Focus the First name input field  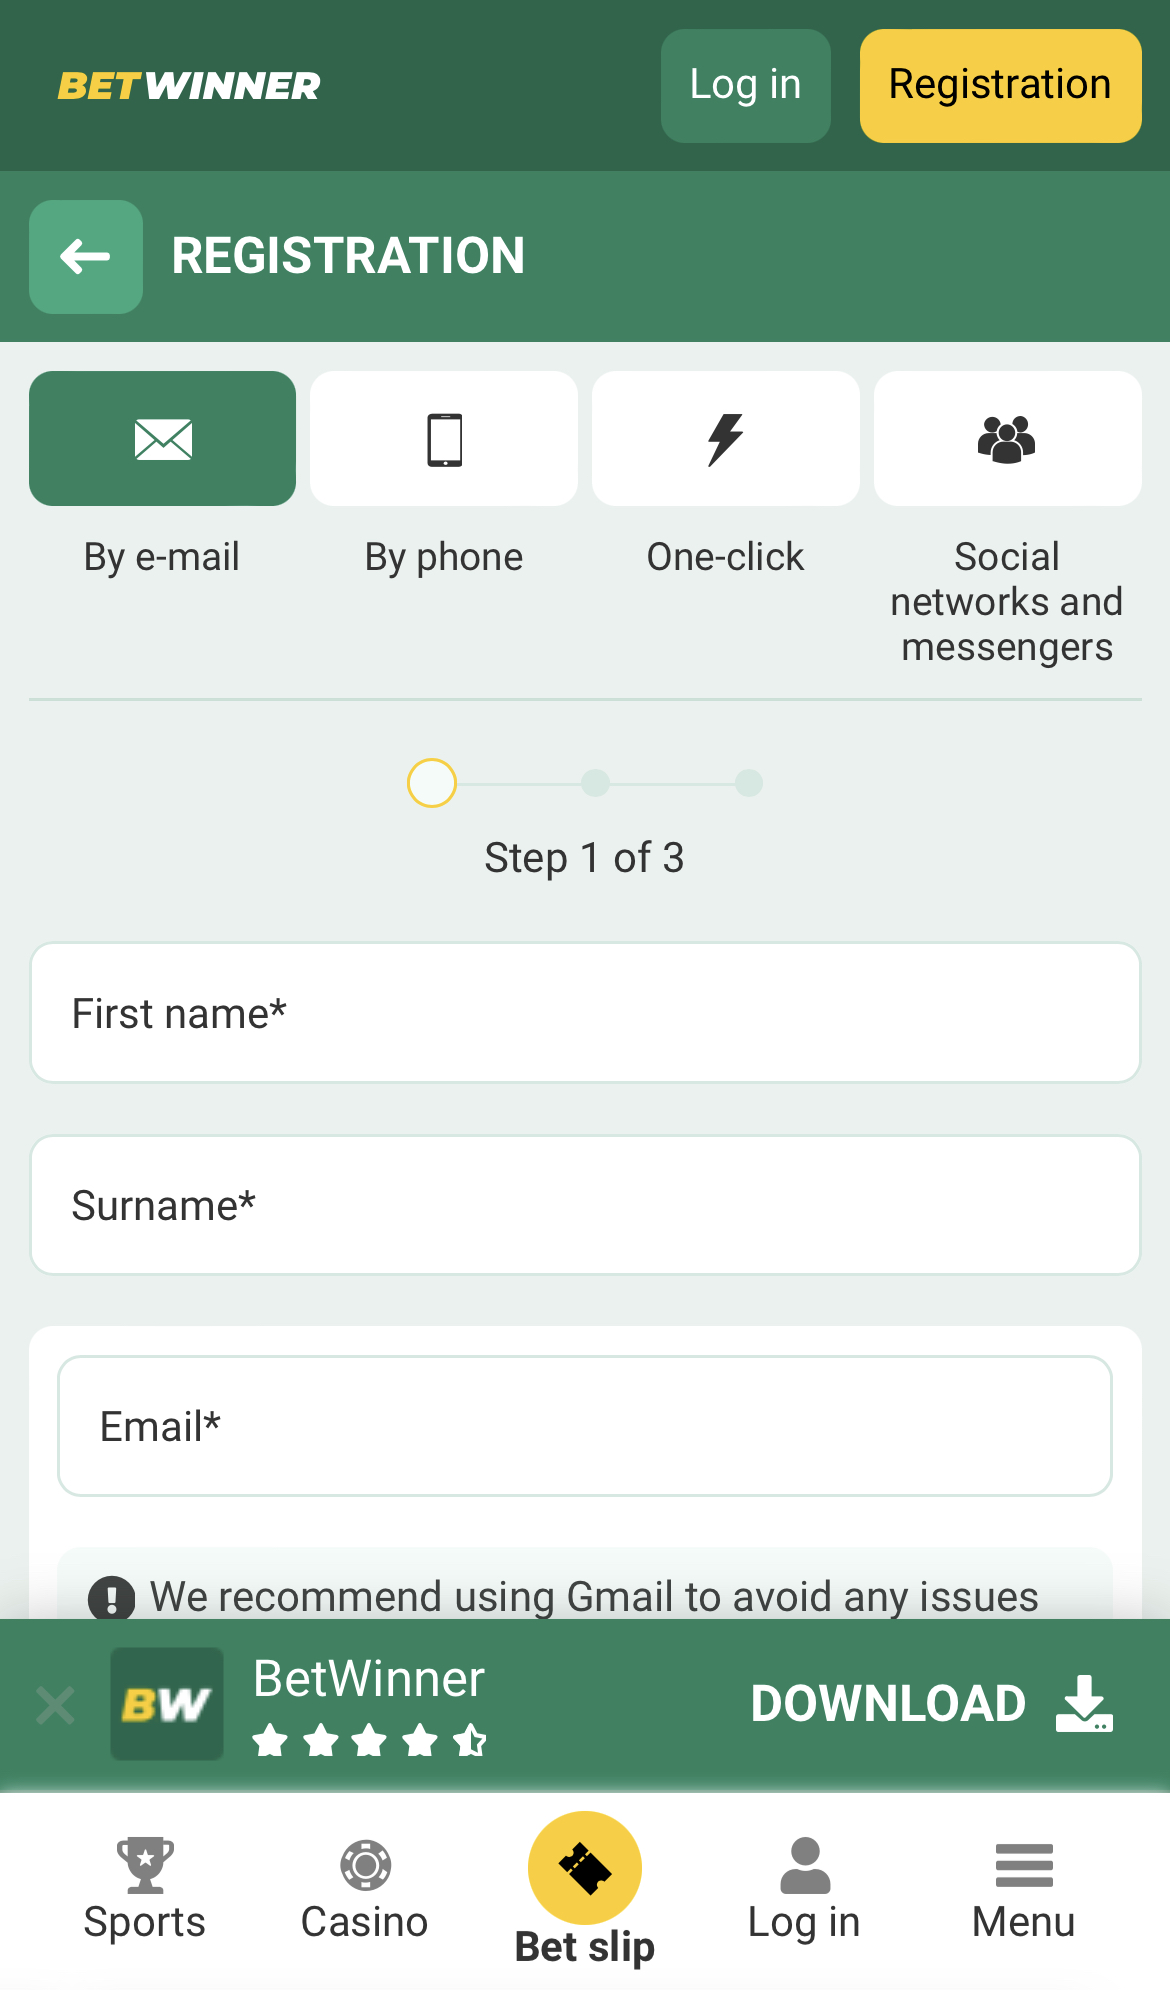pyautogui.click(x=585, y=1013)
